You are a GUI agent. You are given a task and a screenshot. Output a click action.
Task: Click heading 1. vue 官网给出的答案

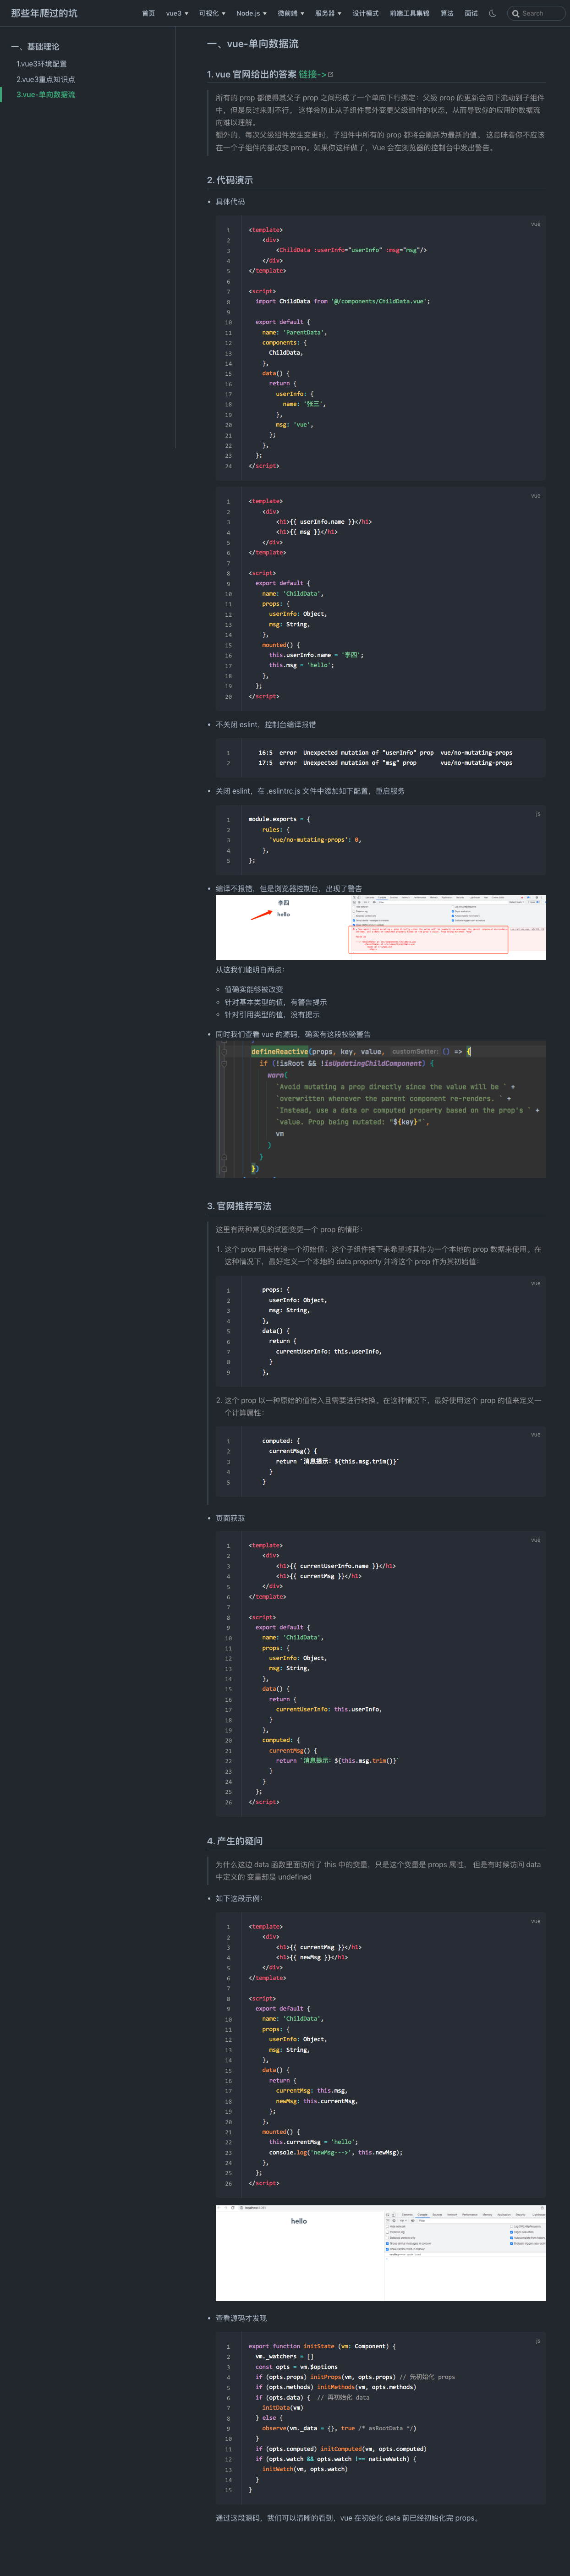[251, 74]
